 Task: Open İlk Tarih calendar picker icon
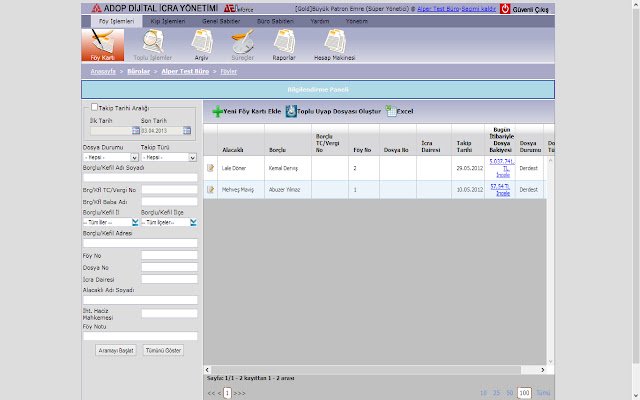[x=136, y=131]
